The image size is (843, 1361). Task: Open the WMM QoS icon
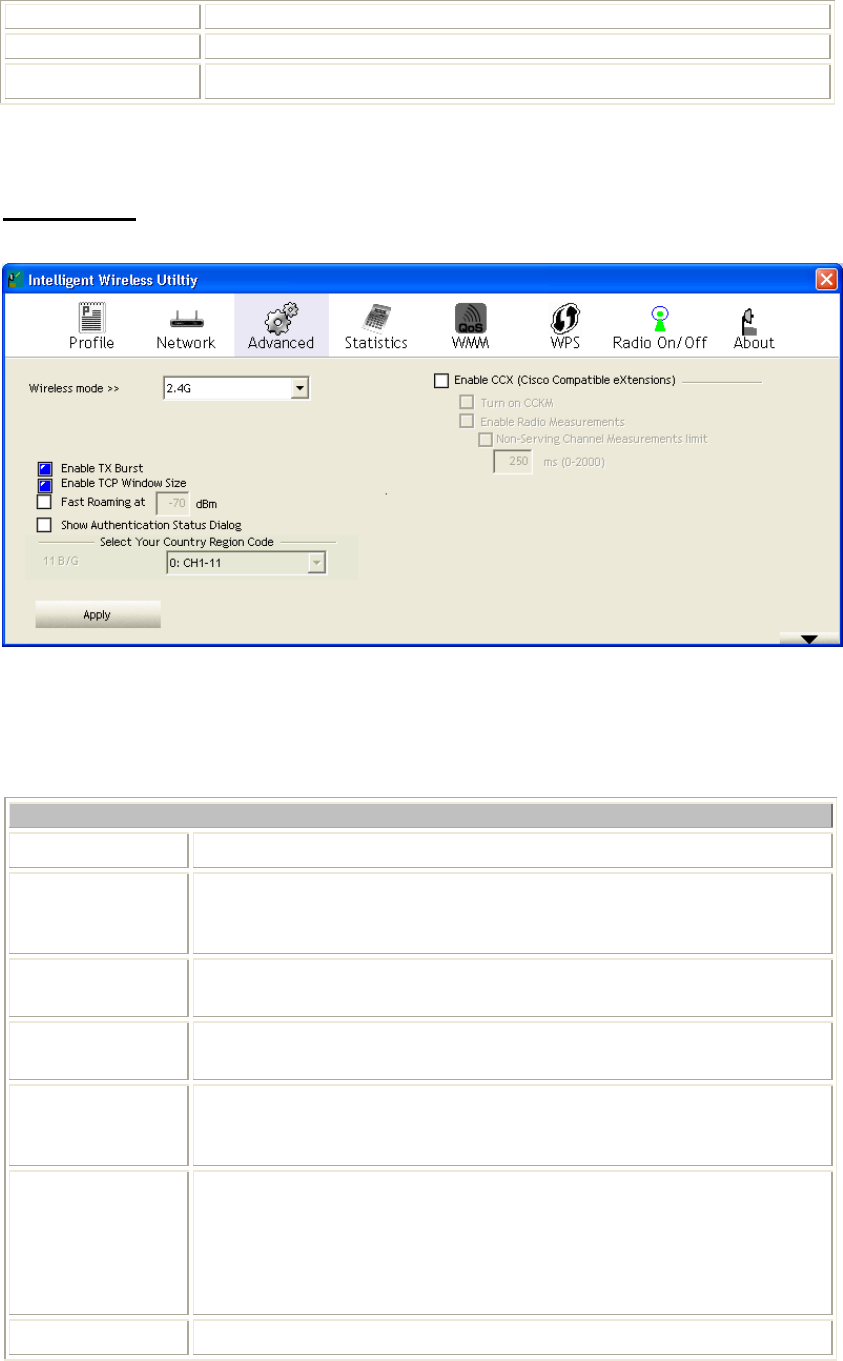tap(471, 317)
